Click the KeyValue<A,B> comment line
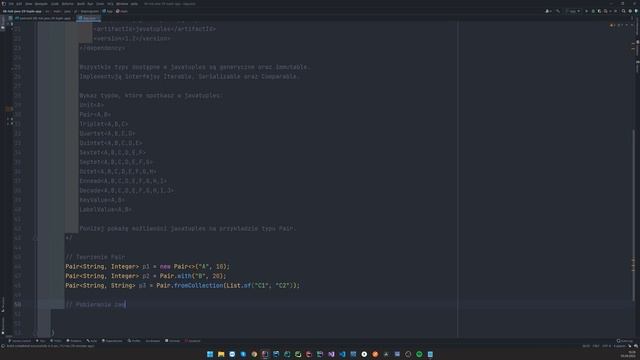640x360 pixels. pyautogui.click(x=102, y=200)
